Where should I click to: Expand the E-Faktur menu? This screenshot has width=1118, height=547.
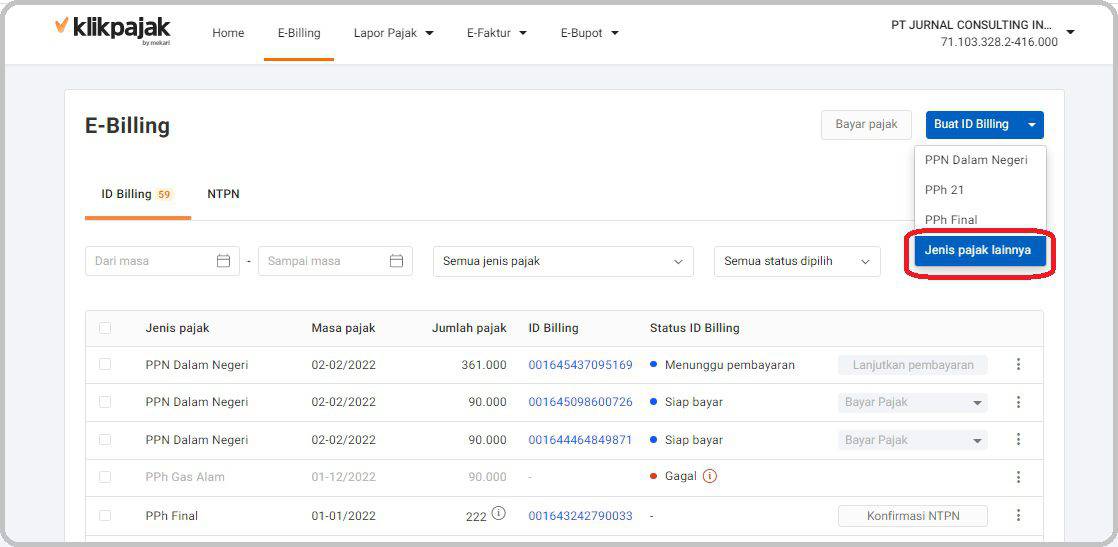coord(497,33)
